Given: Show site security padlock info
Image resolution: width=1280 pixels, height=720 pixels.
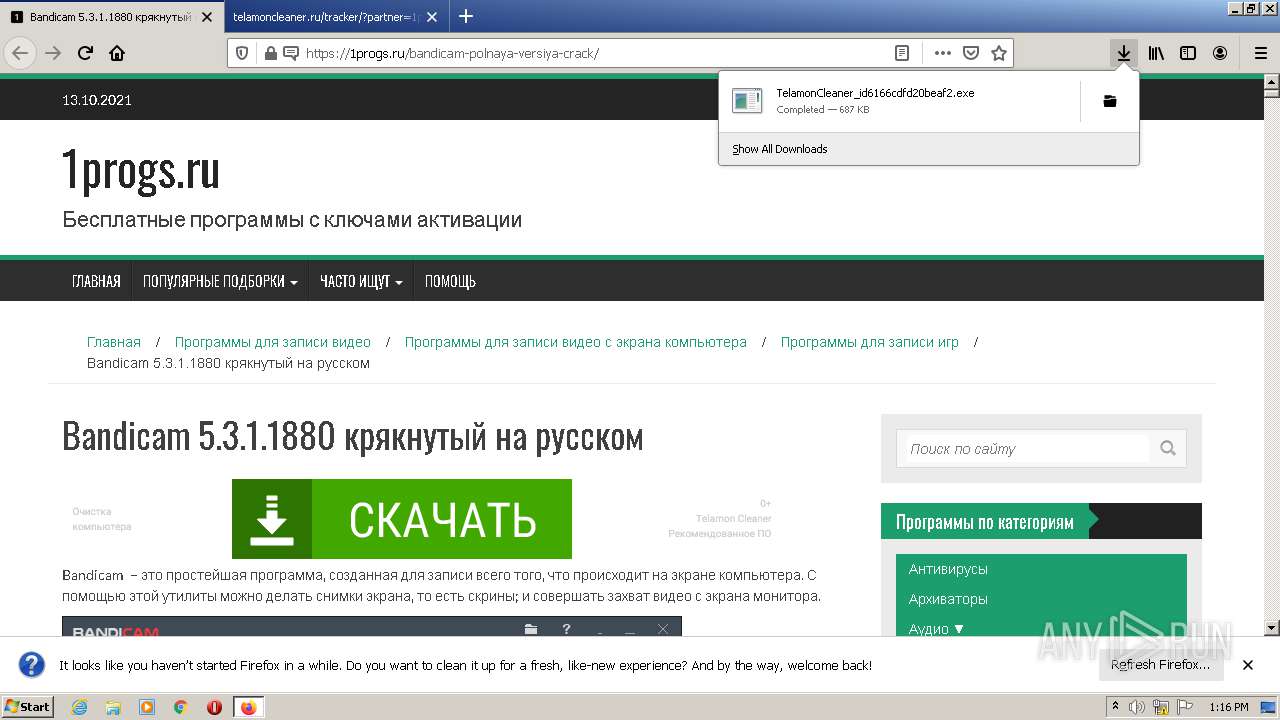Looking at the screenshot, I should pyautogui.click(x=270, y=53).
